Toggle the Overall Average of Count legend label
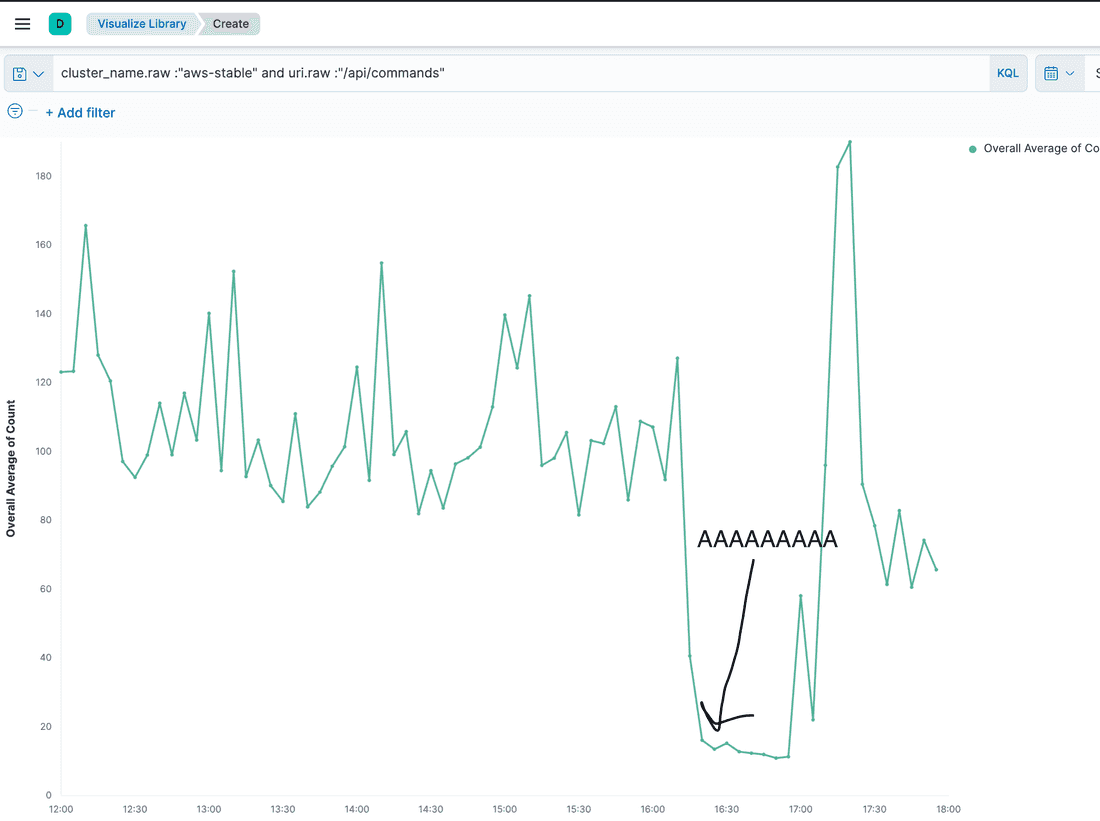 pos(1040,149)
